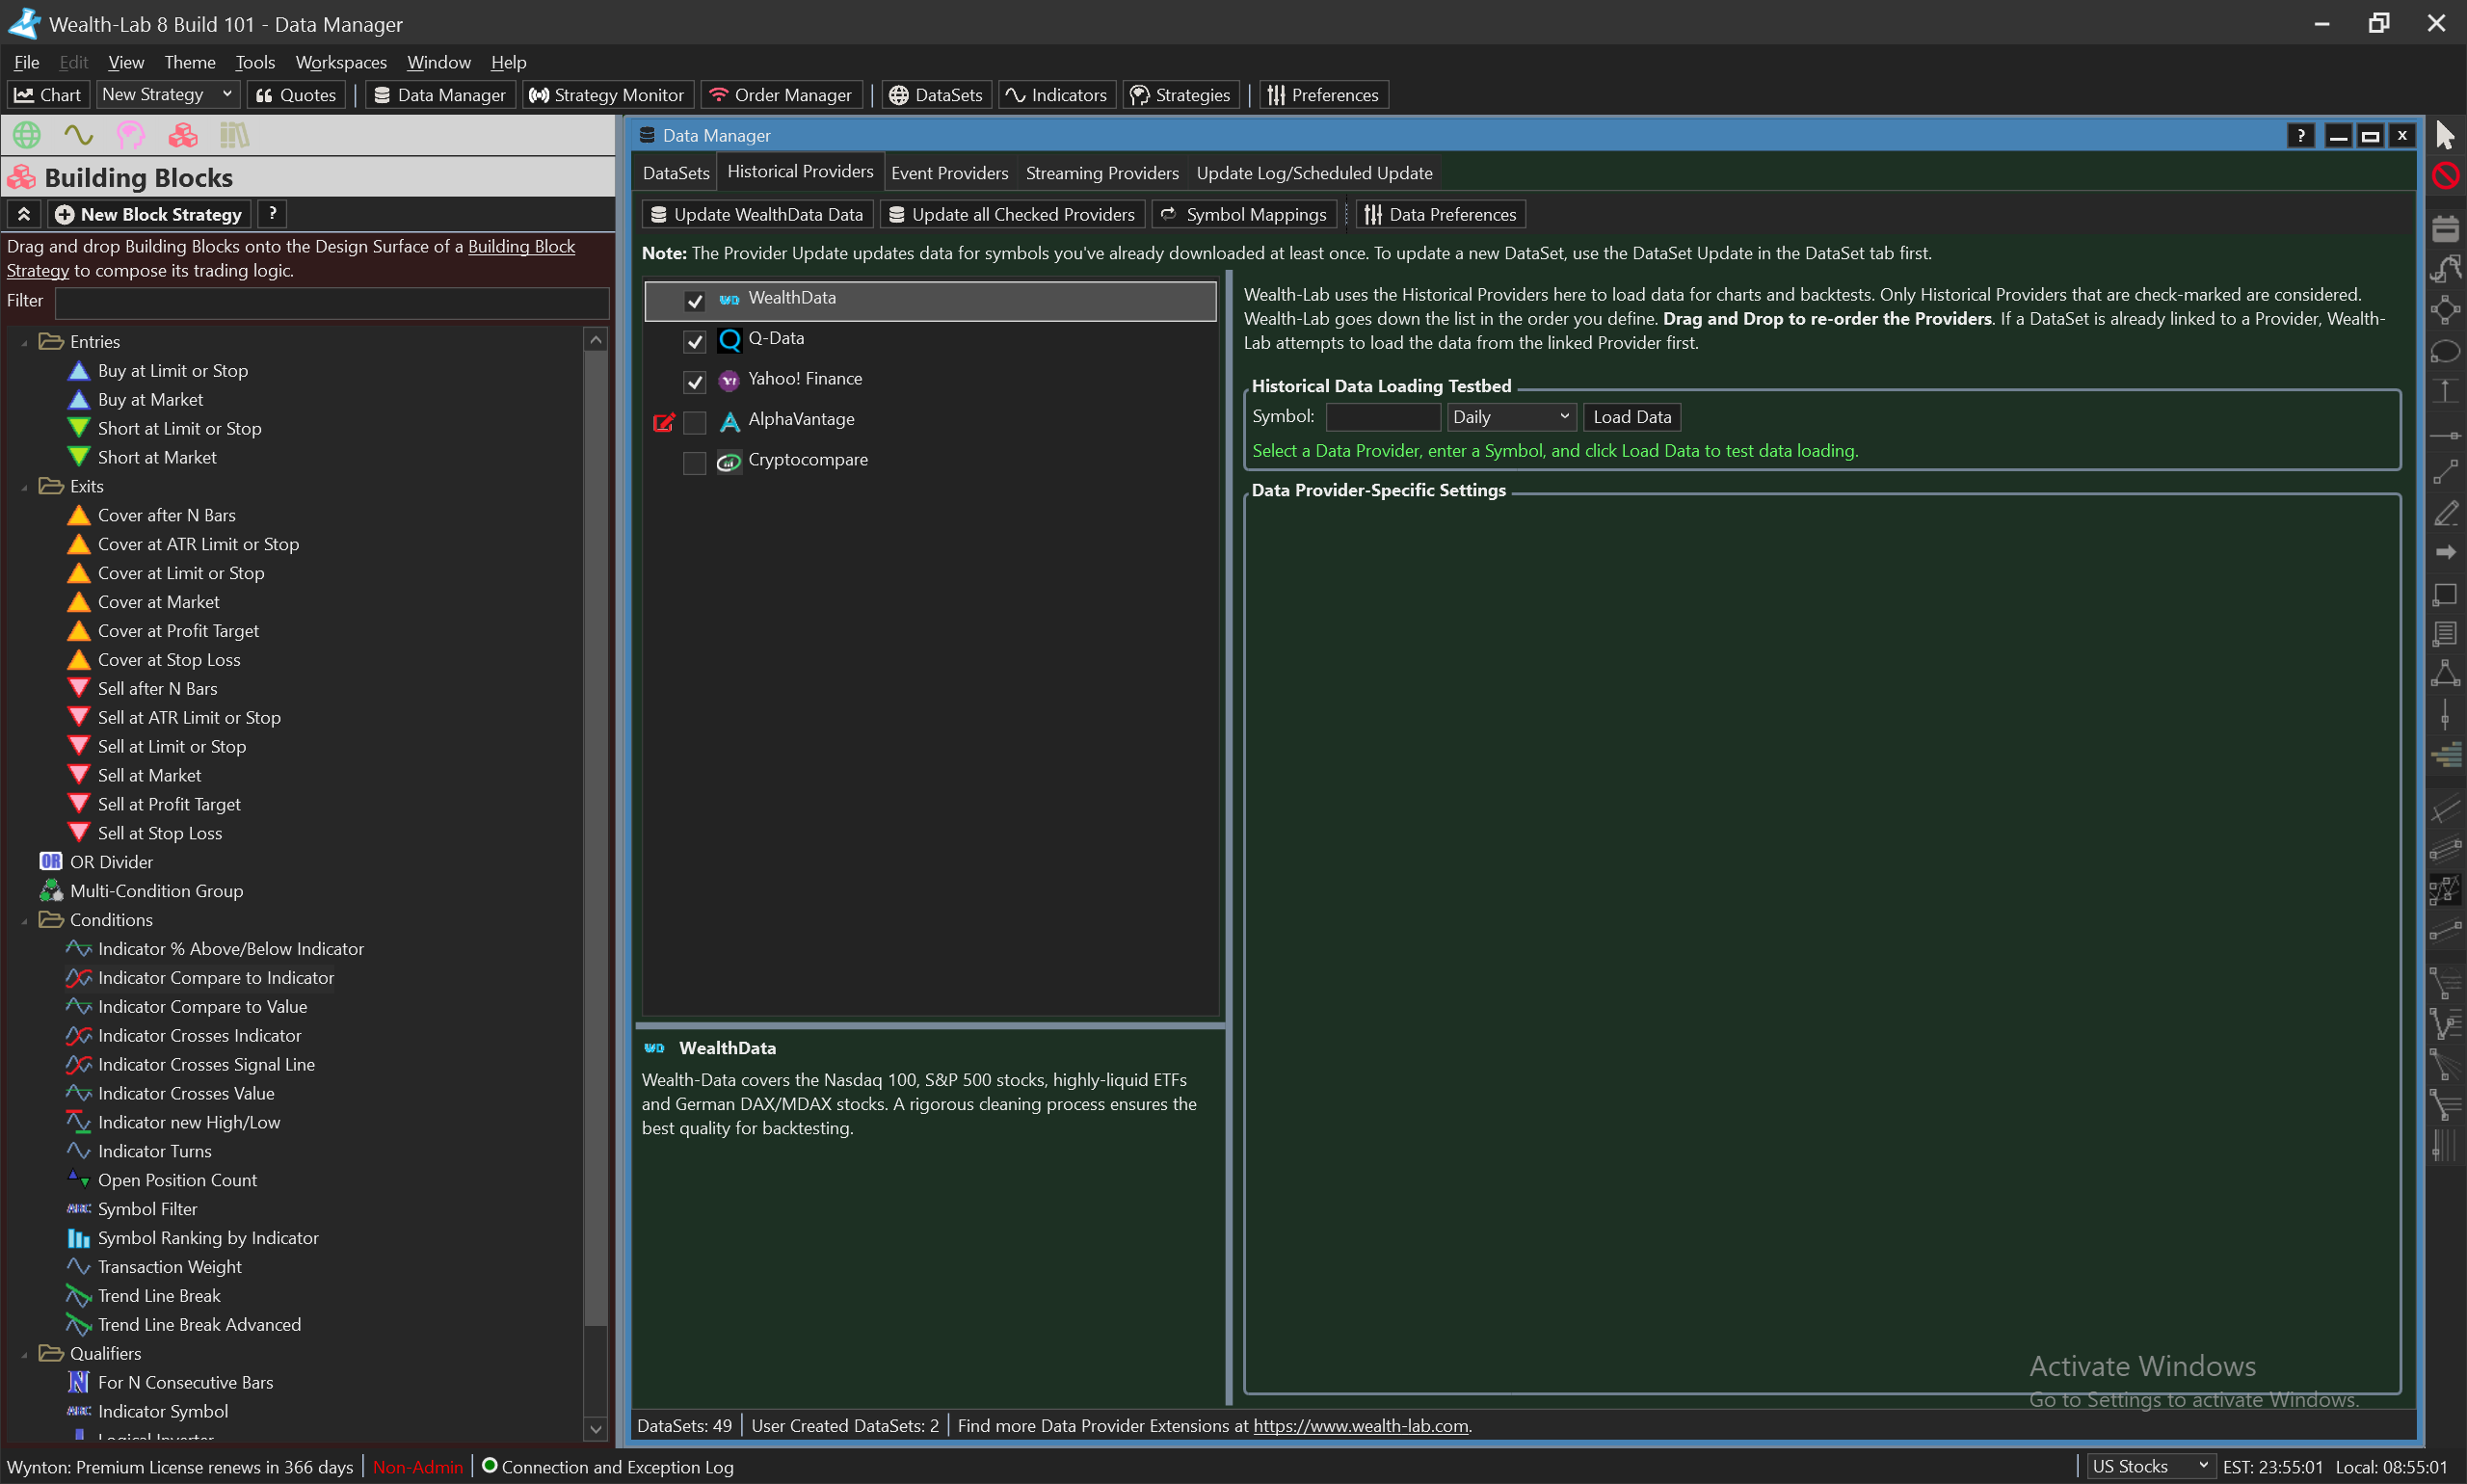Open the Workspaces menu

341,62
